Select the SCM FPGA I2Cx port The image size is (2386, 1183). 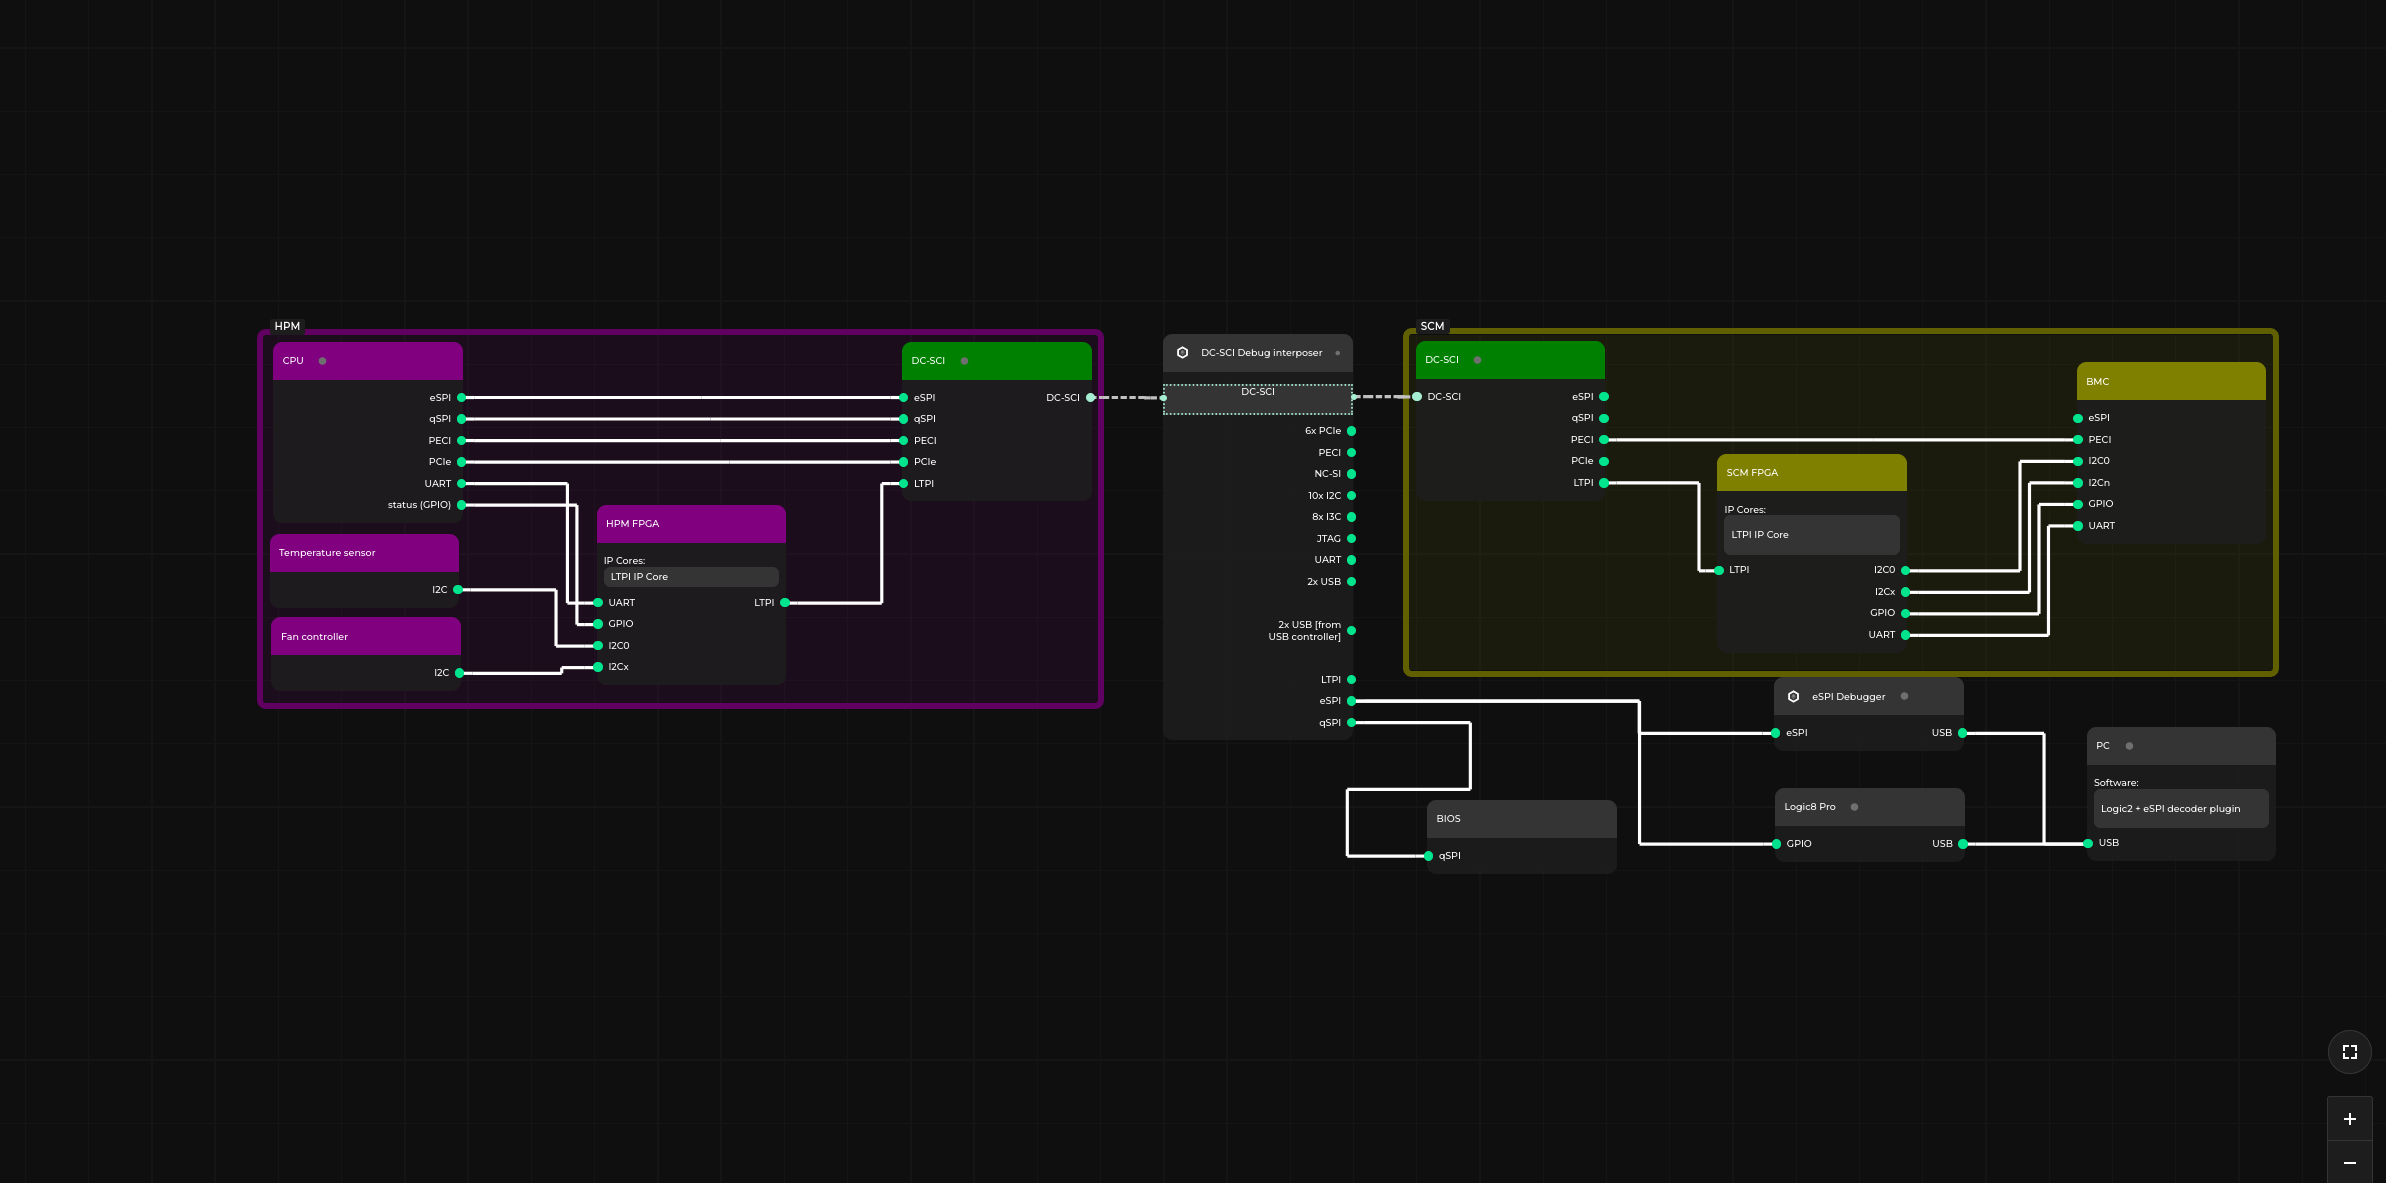click(x=1905, y=592)
